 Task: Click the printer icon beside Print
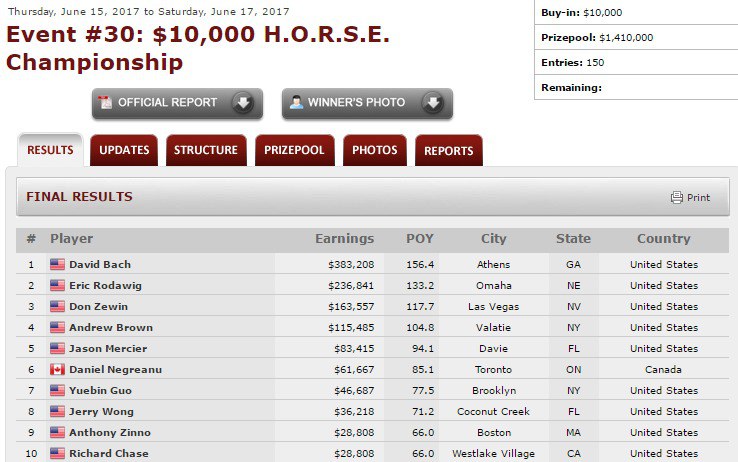(676, 197)
